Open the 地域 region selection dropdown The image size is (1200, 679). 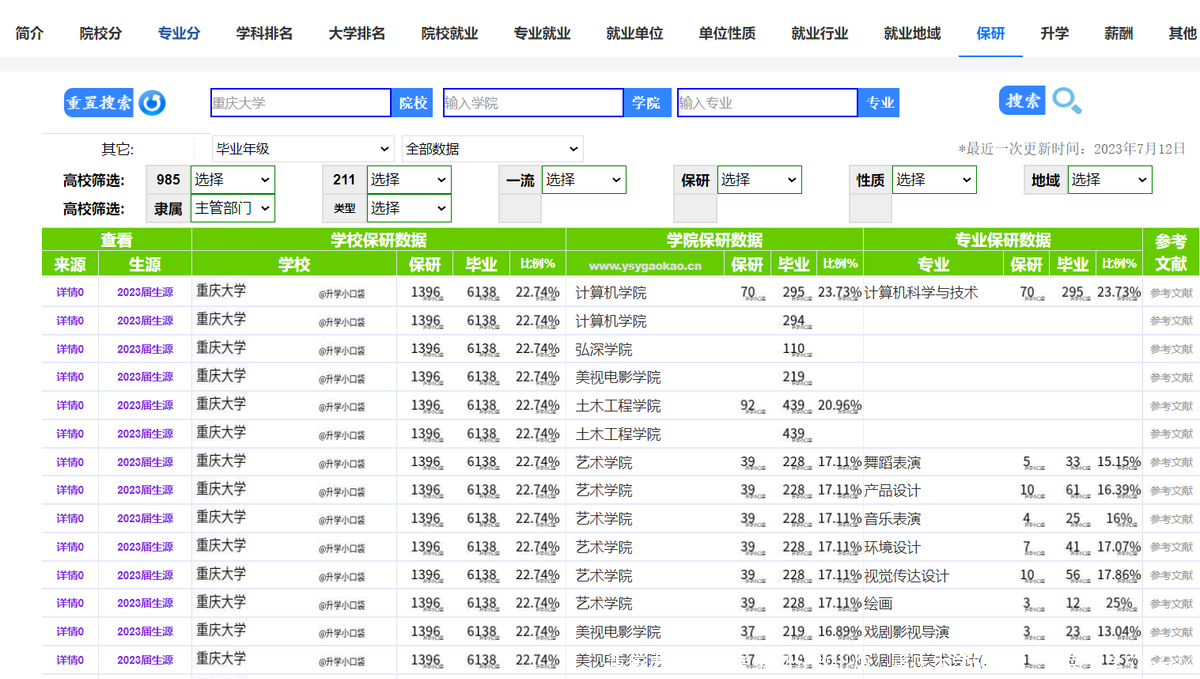[x=1109, y=180]
